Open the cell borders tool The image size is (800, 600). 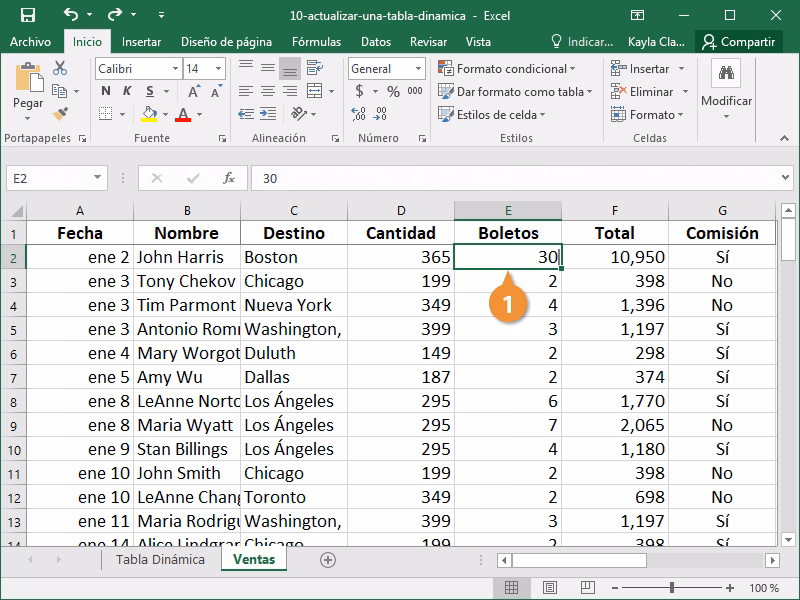[106, 114]
